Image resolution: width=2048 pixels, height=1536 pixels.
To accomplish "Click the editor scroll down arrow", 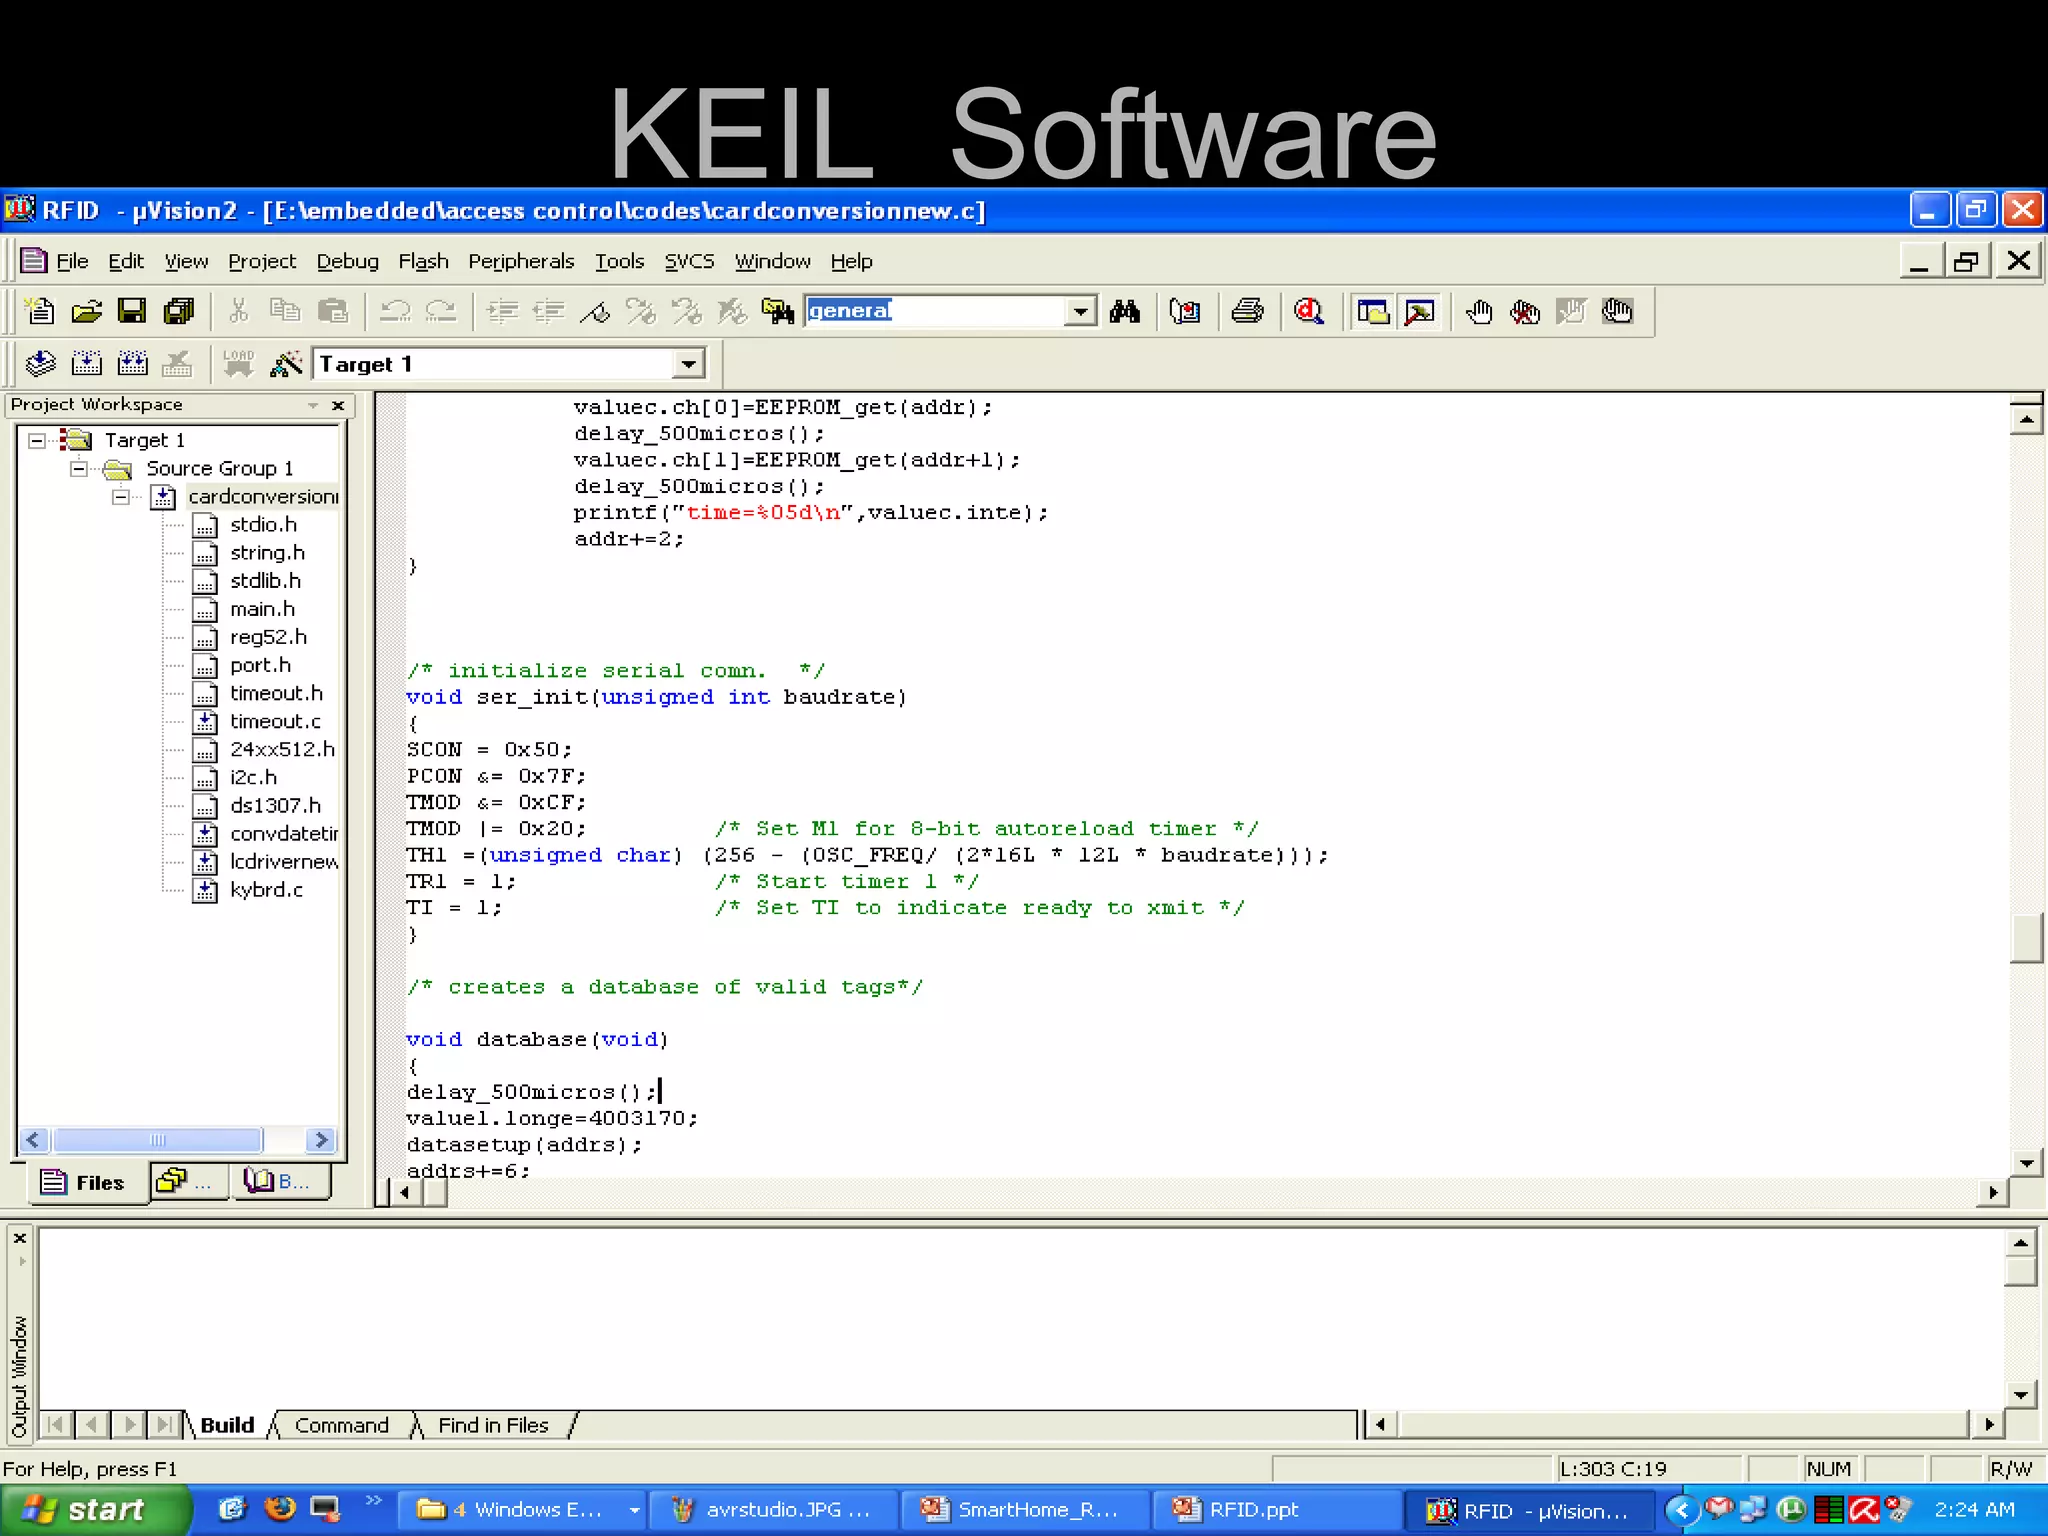I will (x=2025, y=1163).
